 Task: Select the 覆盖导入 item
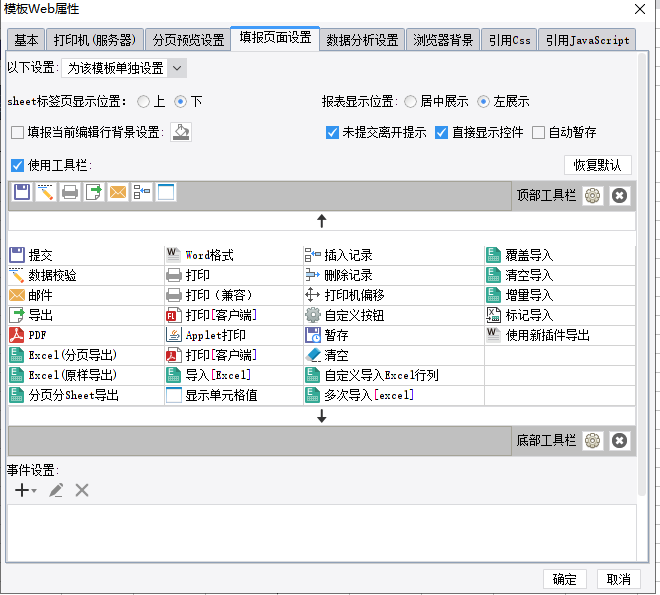(560, 255)
